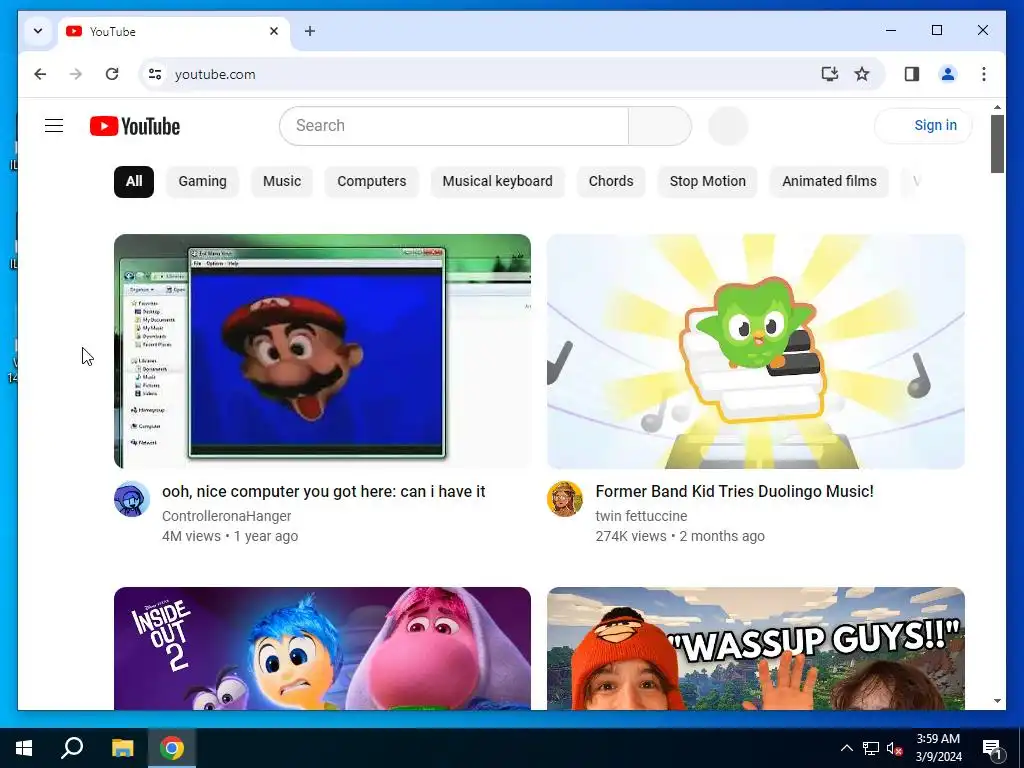Open the Duolingo owl video thumbnail
Screen dimensions: 1024x768
[x=756, y=351]
